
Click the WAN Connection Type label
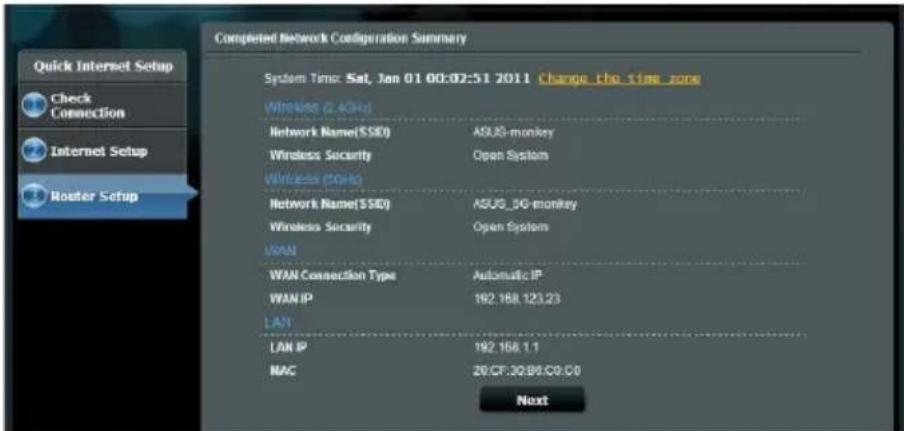pyautogui.click(x=333, y=275)
